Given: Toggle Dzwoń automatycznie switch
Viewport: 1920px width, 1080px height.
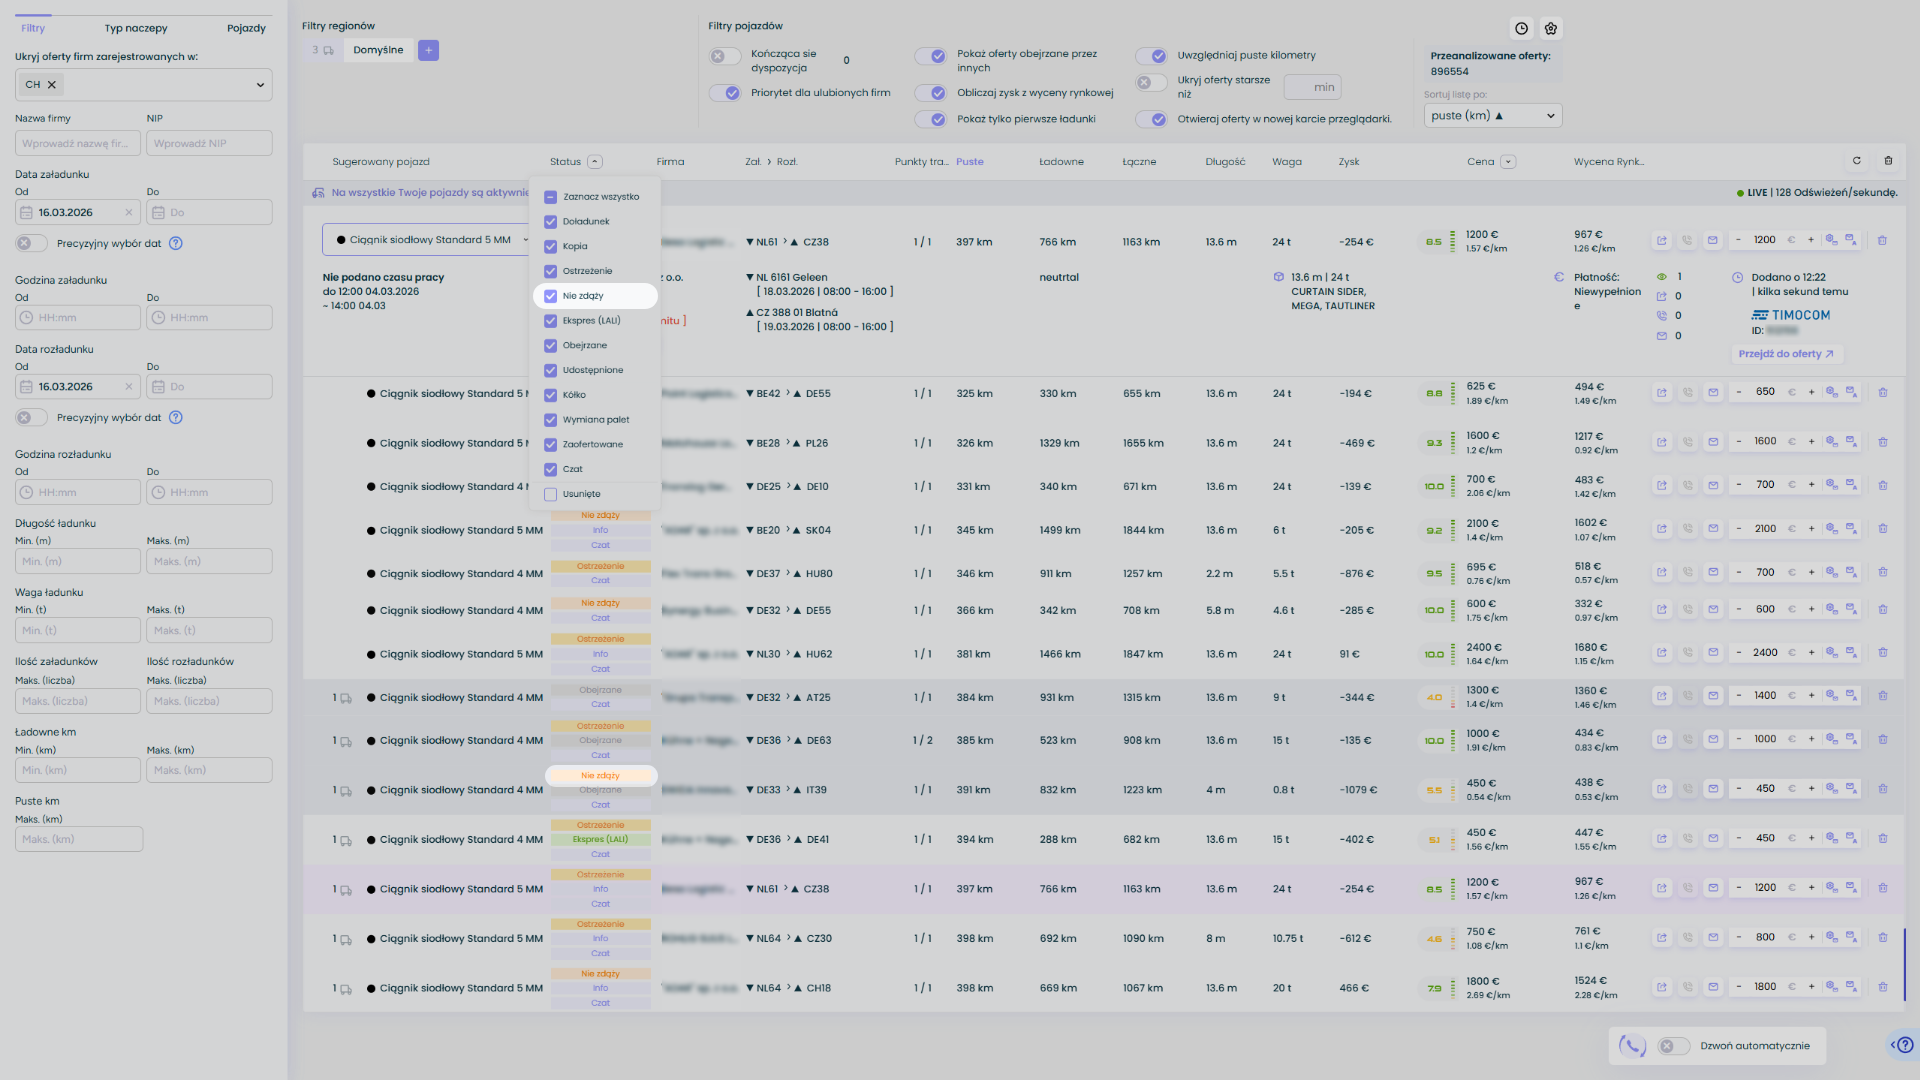Looking at the screenshot, I should pyautogui.click(x=1673, y=1046).
